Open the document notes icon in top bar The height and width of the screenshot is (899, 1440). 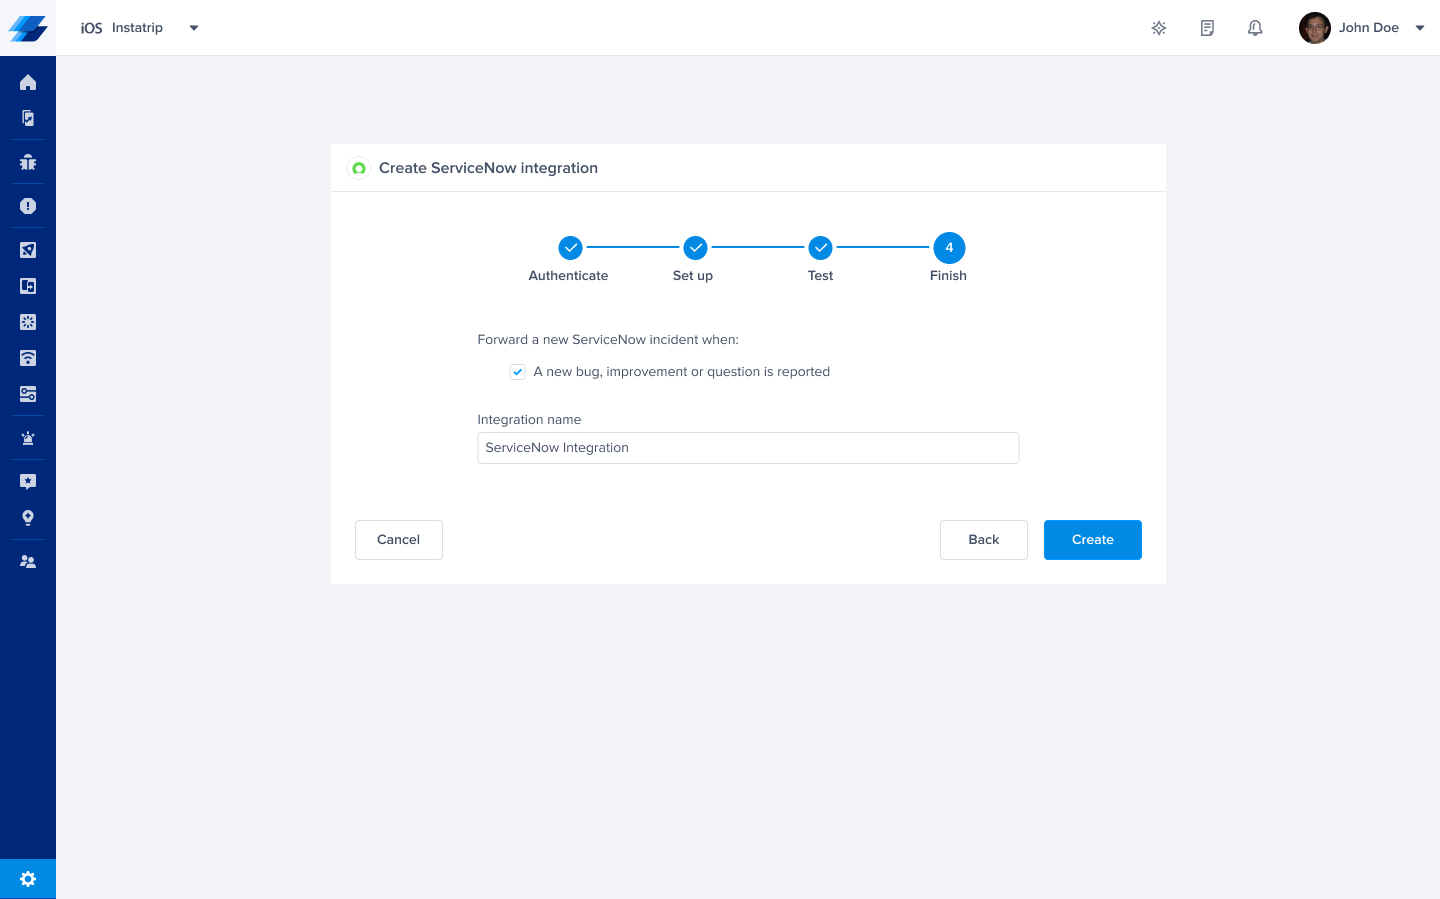[1207, 28]
